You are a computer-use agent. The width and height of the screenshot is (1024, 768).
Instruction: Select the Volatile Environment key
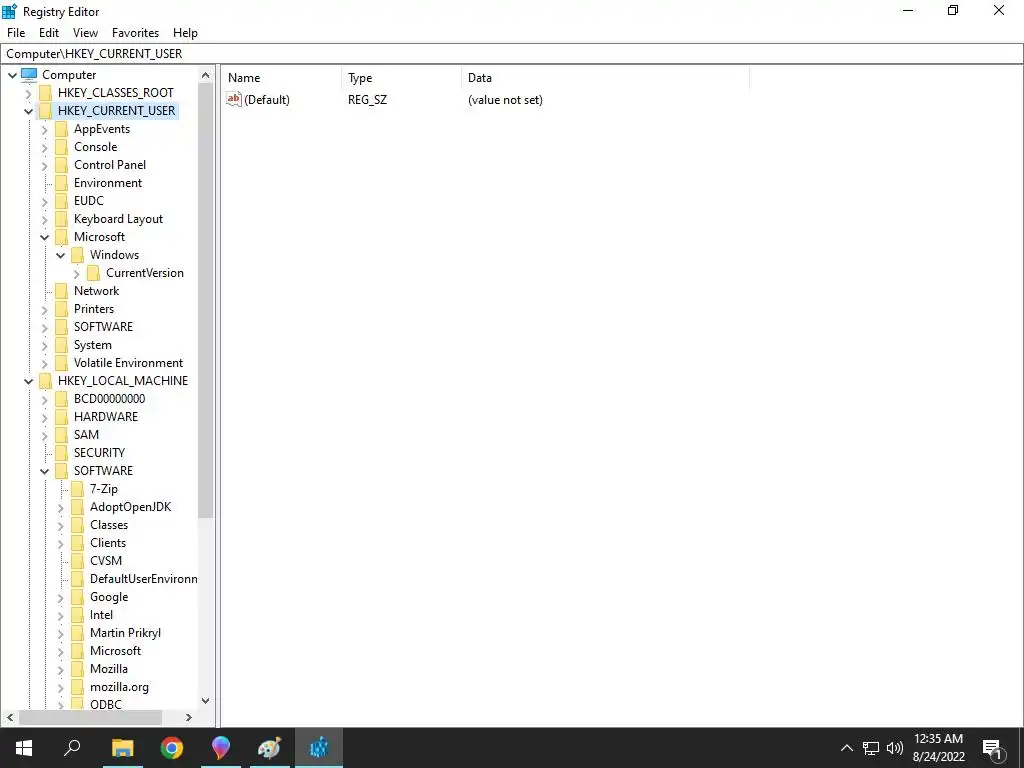128,363
